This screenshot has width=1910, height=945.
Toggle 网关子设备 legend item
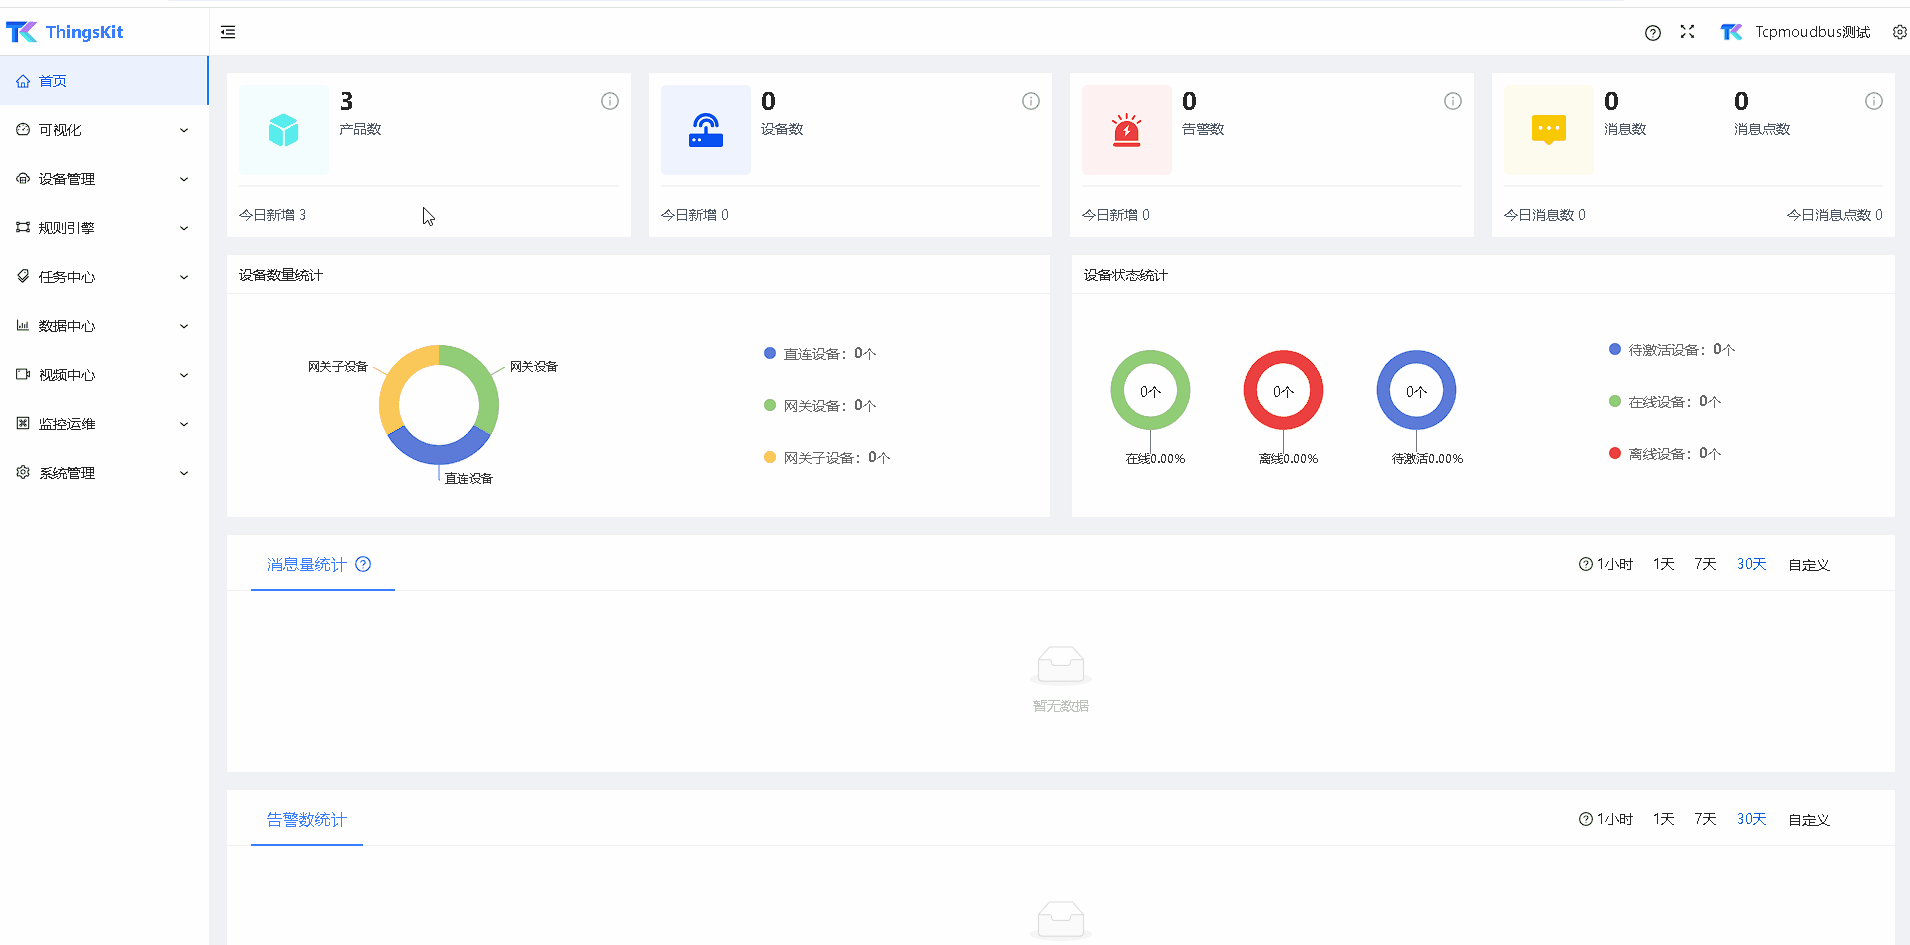826,458
